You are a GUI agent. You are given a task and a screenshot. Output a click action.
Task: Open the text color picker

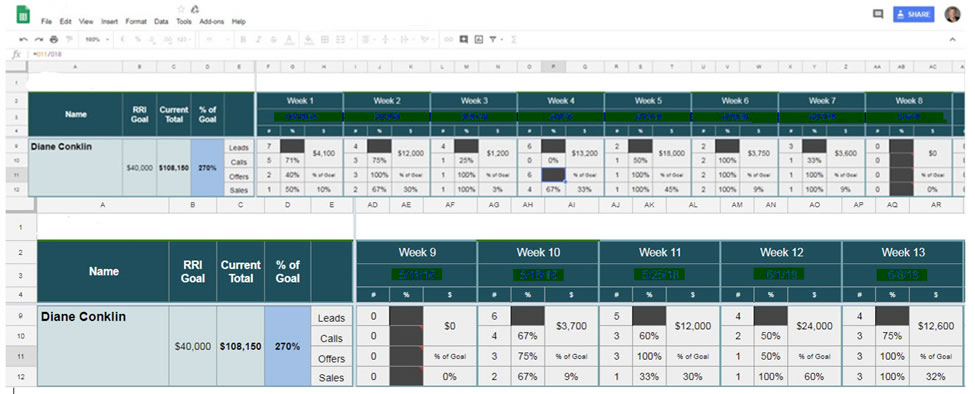(289, 39)
